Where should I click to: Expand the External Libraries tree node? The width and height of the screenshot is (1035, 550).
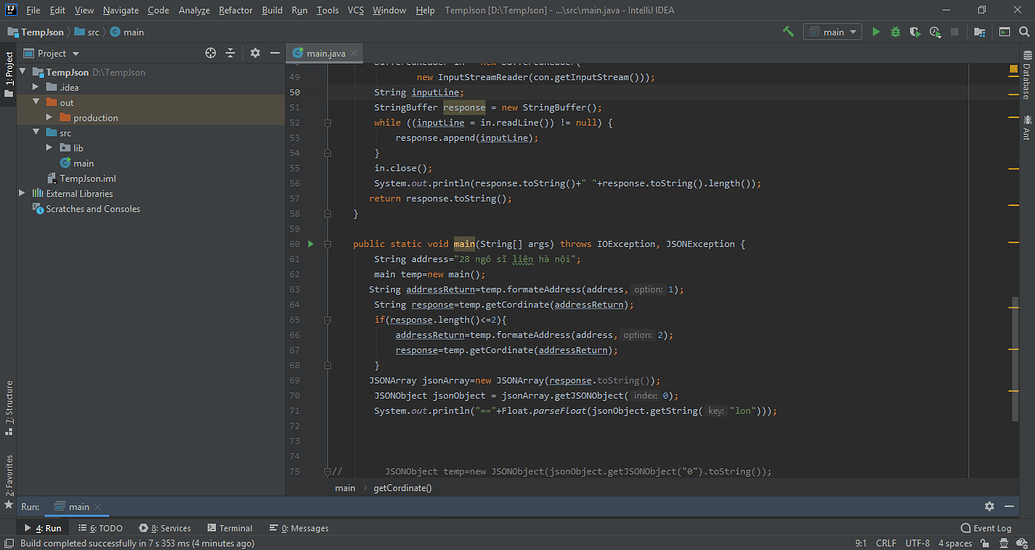(22, 193)
